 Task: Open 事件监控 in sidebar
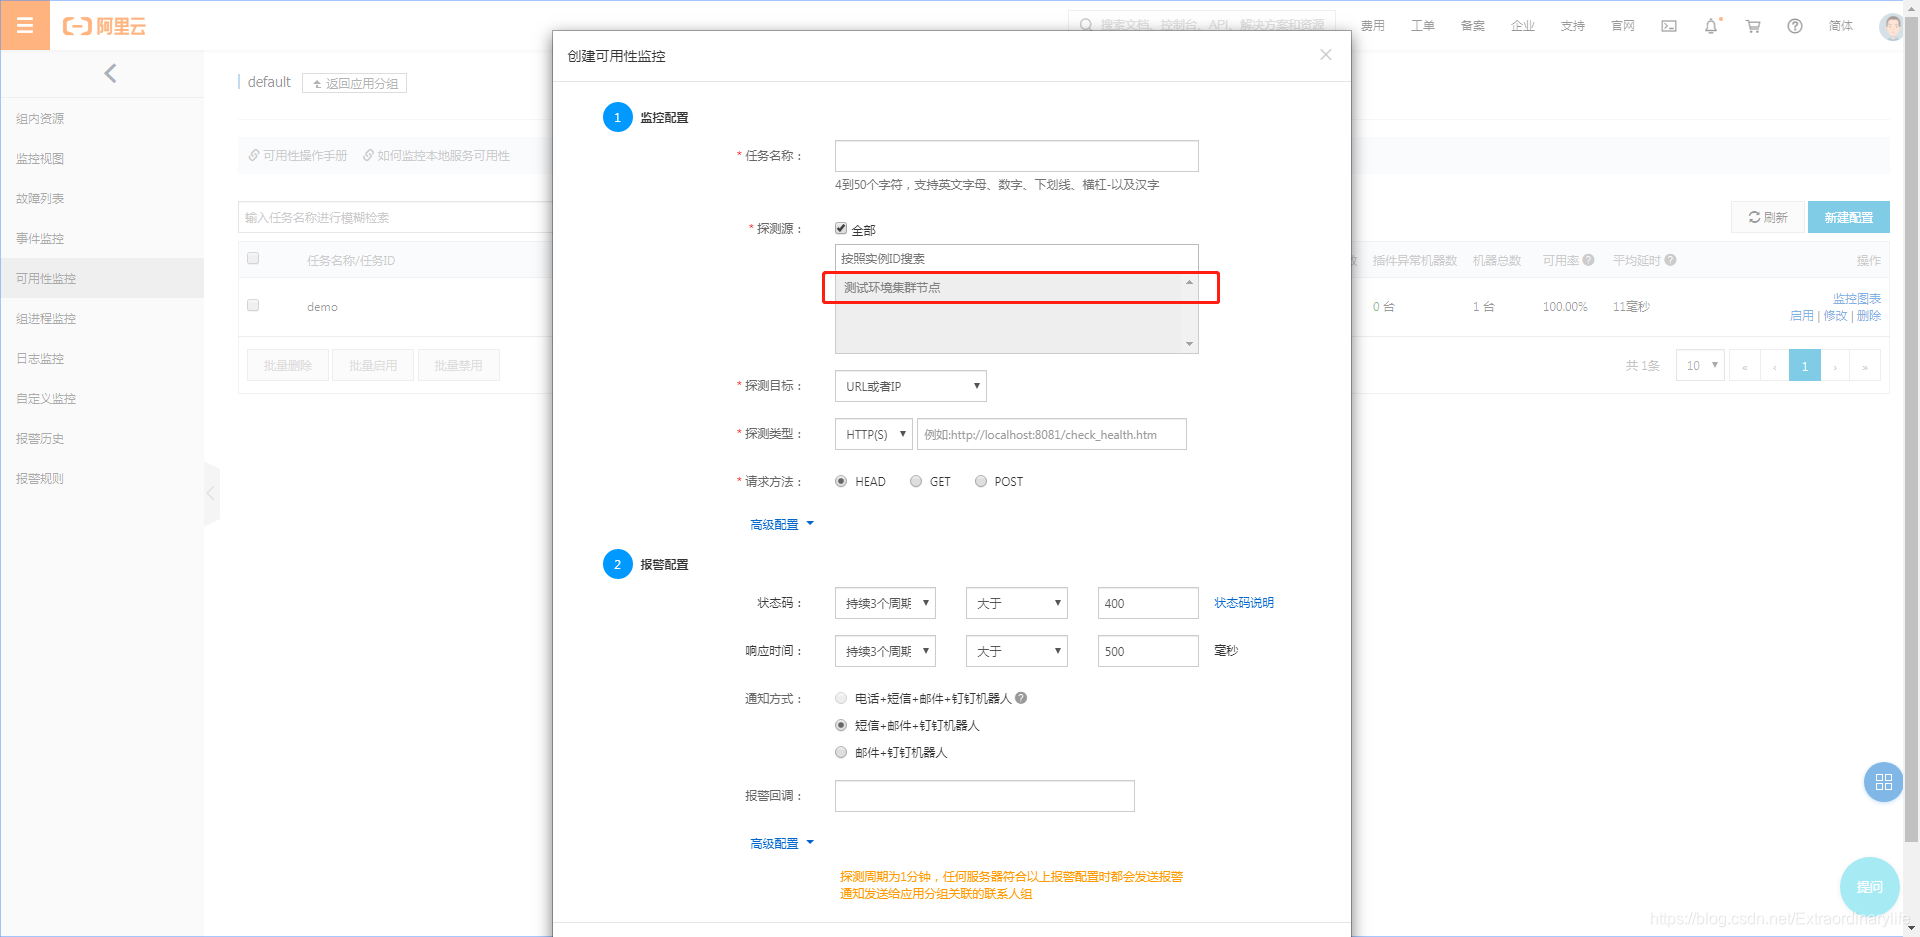[x=40, y=238]
